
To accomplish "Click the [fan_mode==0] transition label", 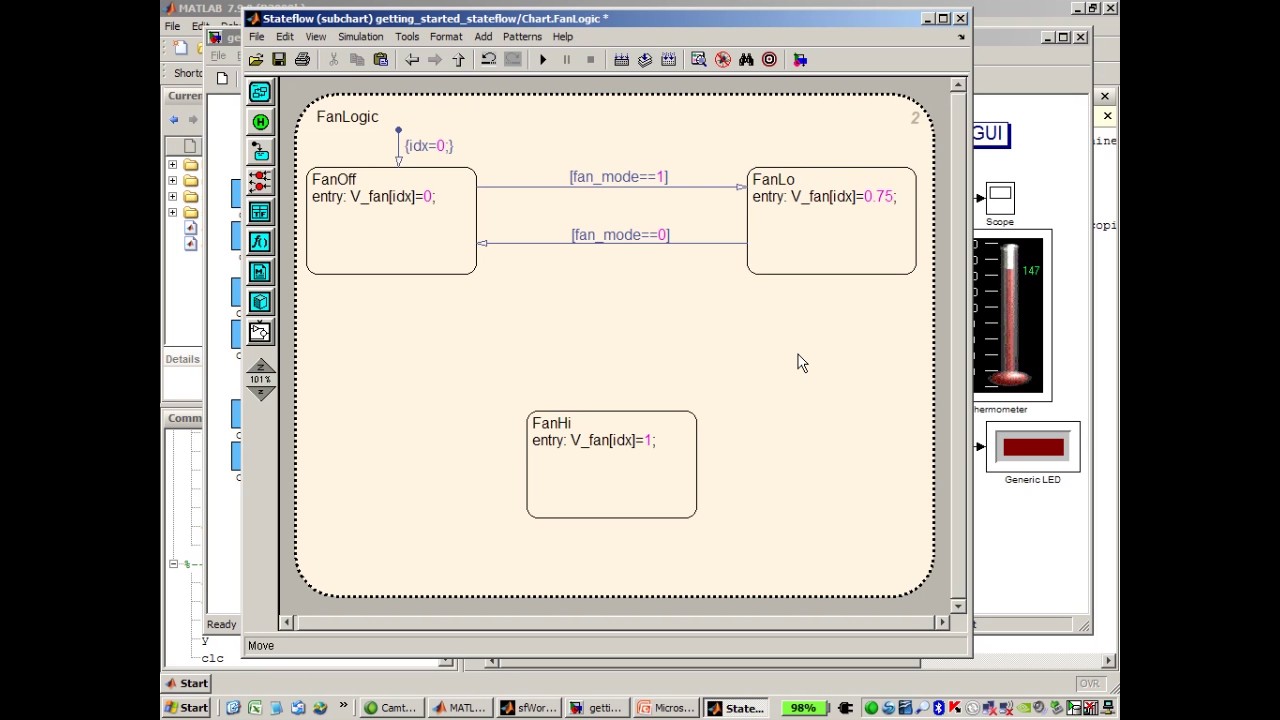I will (620, 235).
